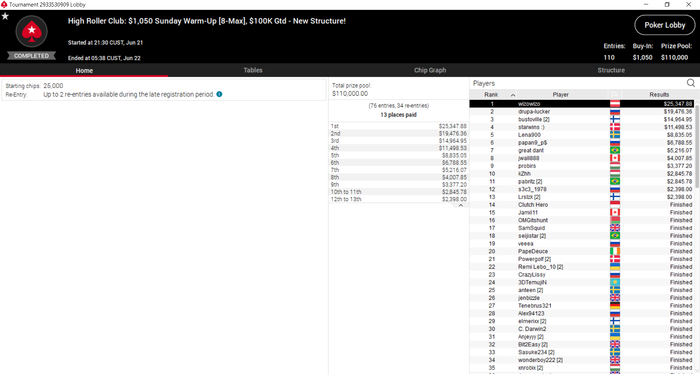Click the tournament window title bar icon

pyautogui.click(x=4, y=4)
